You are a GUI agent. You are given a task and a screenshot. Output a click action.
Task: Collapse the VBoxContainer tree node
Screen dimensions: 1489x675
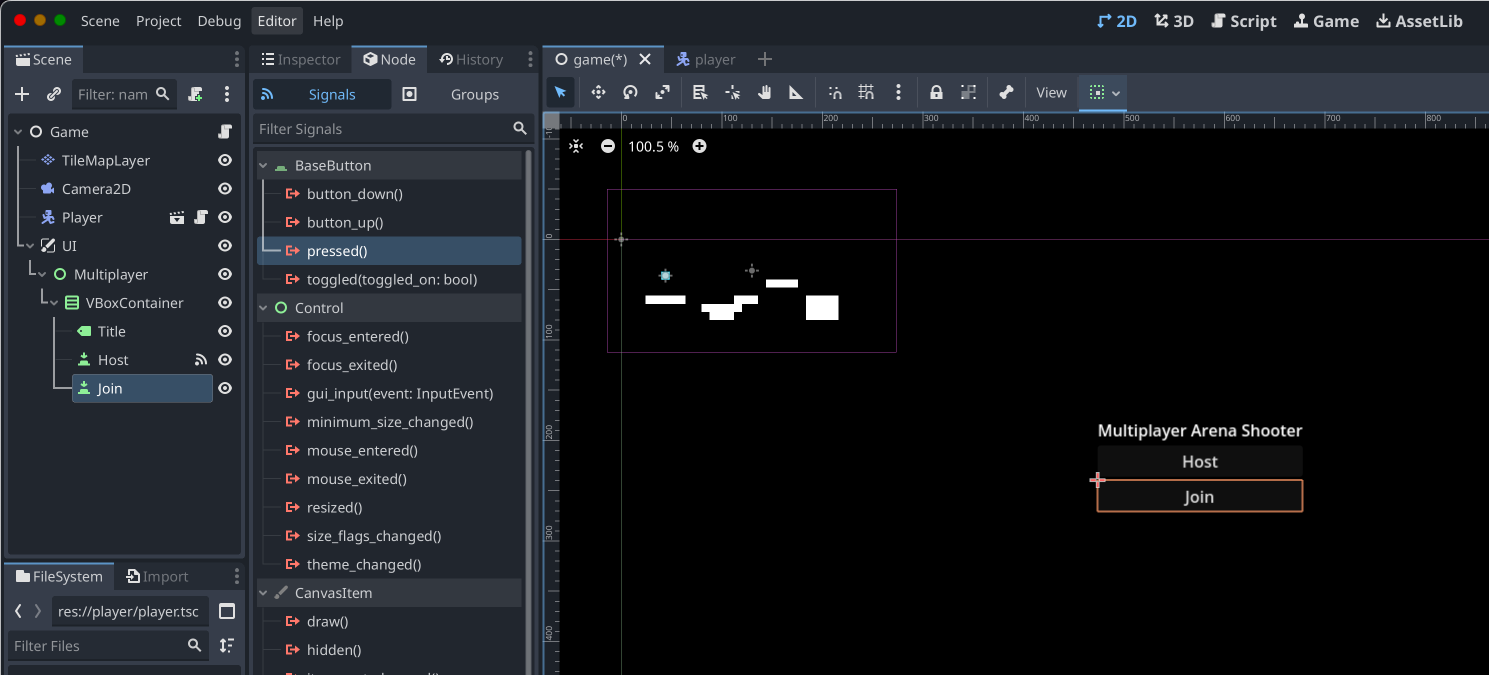[x=54, y=303]
